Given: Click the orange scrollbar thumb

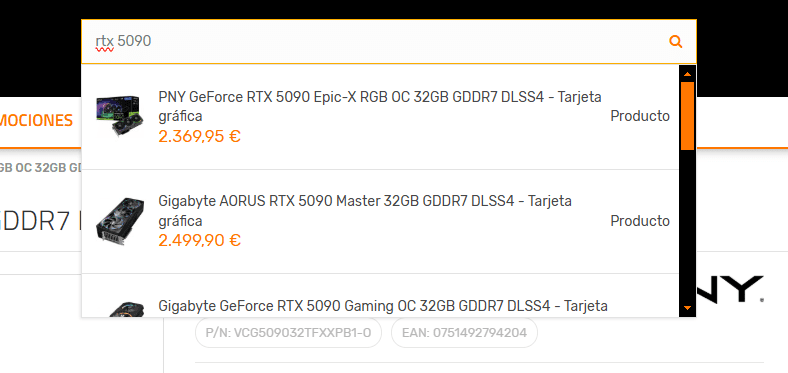Looking at the screenshot, I should pos(687,116).
